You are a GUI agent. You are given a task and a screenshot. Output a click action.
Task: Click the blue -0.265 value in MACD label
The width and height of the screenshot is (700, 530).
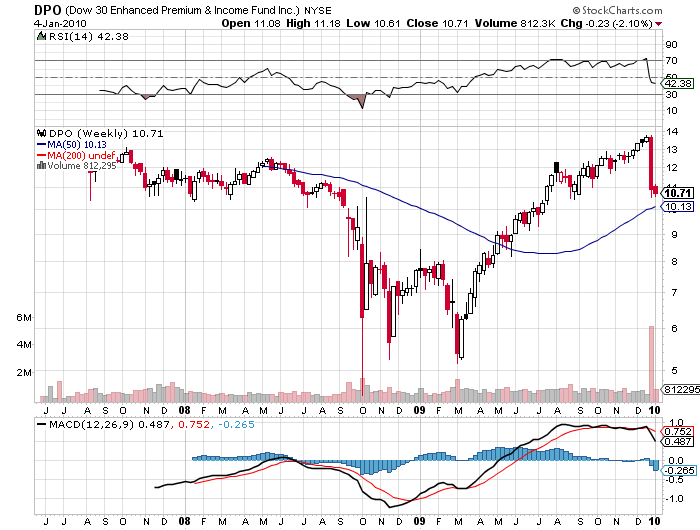(x=237, y=425)
